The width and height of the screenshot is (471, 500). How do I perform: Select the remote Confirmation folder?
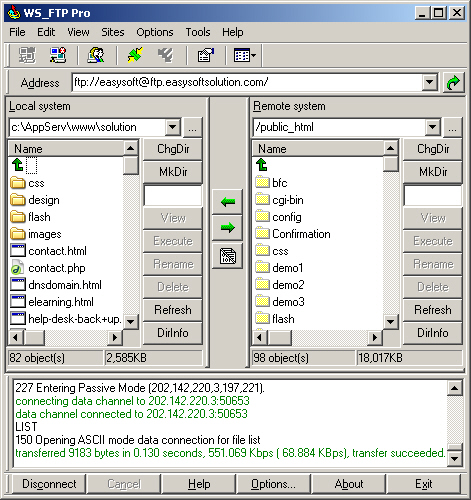point(293,234)
